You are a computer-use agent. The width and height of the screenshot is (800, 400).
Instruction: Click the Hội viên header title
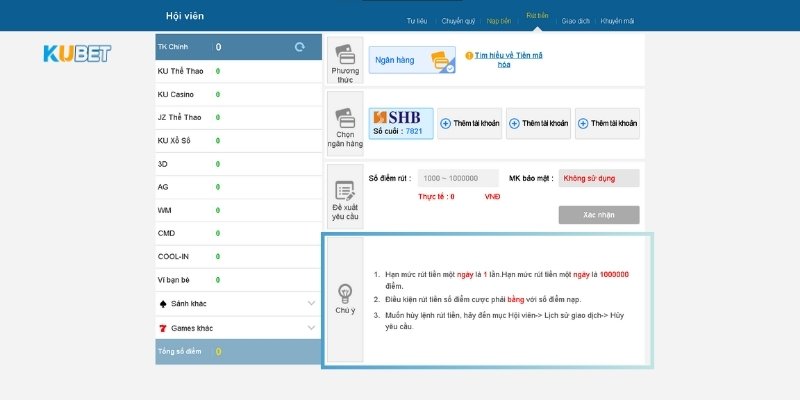pyautogui.click(x=185, y=16)
